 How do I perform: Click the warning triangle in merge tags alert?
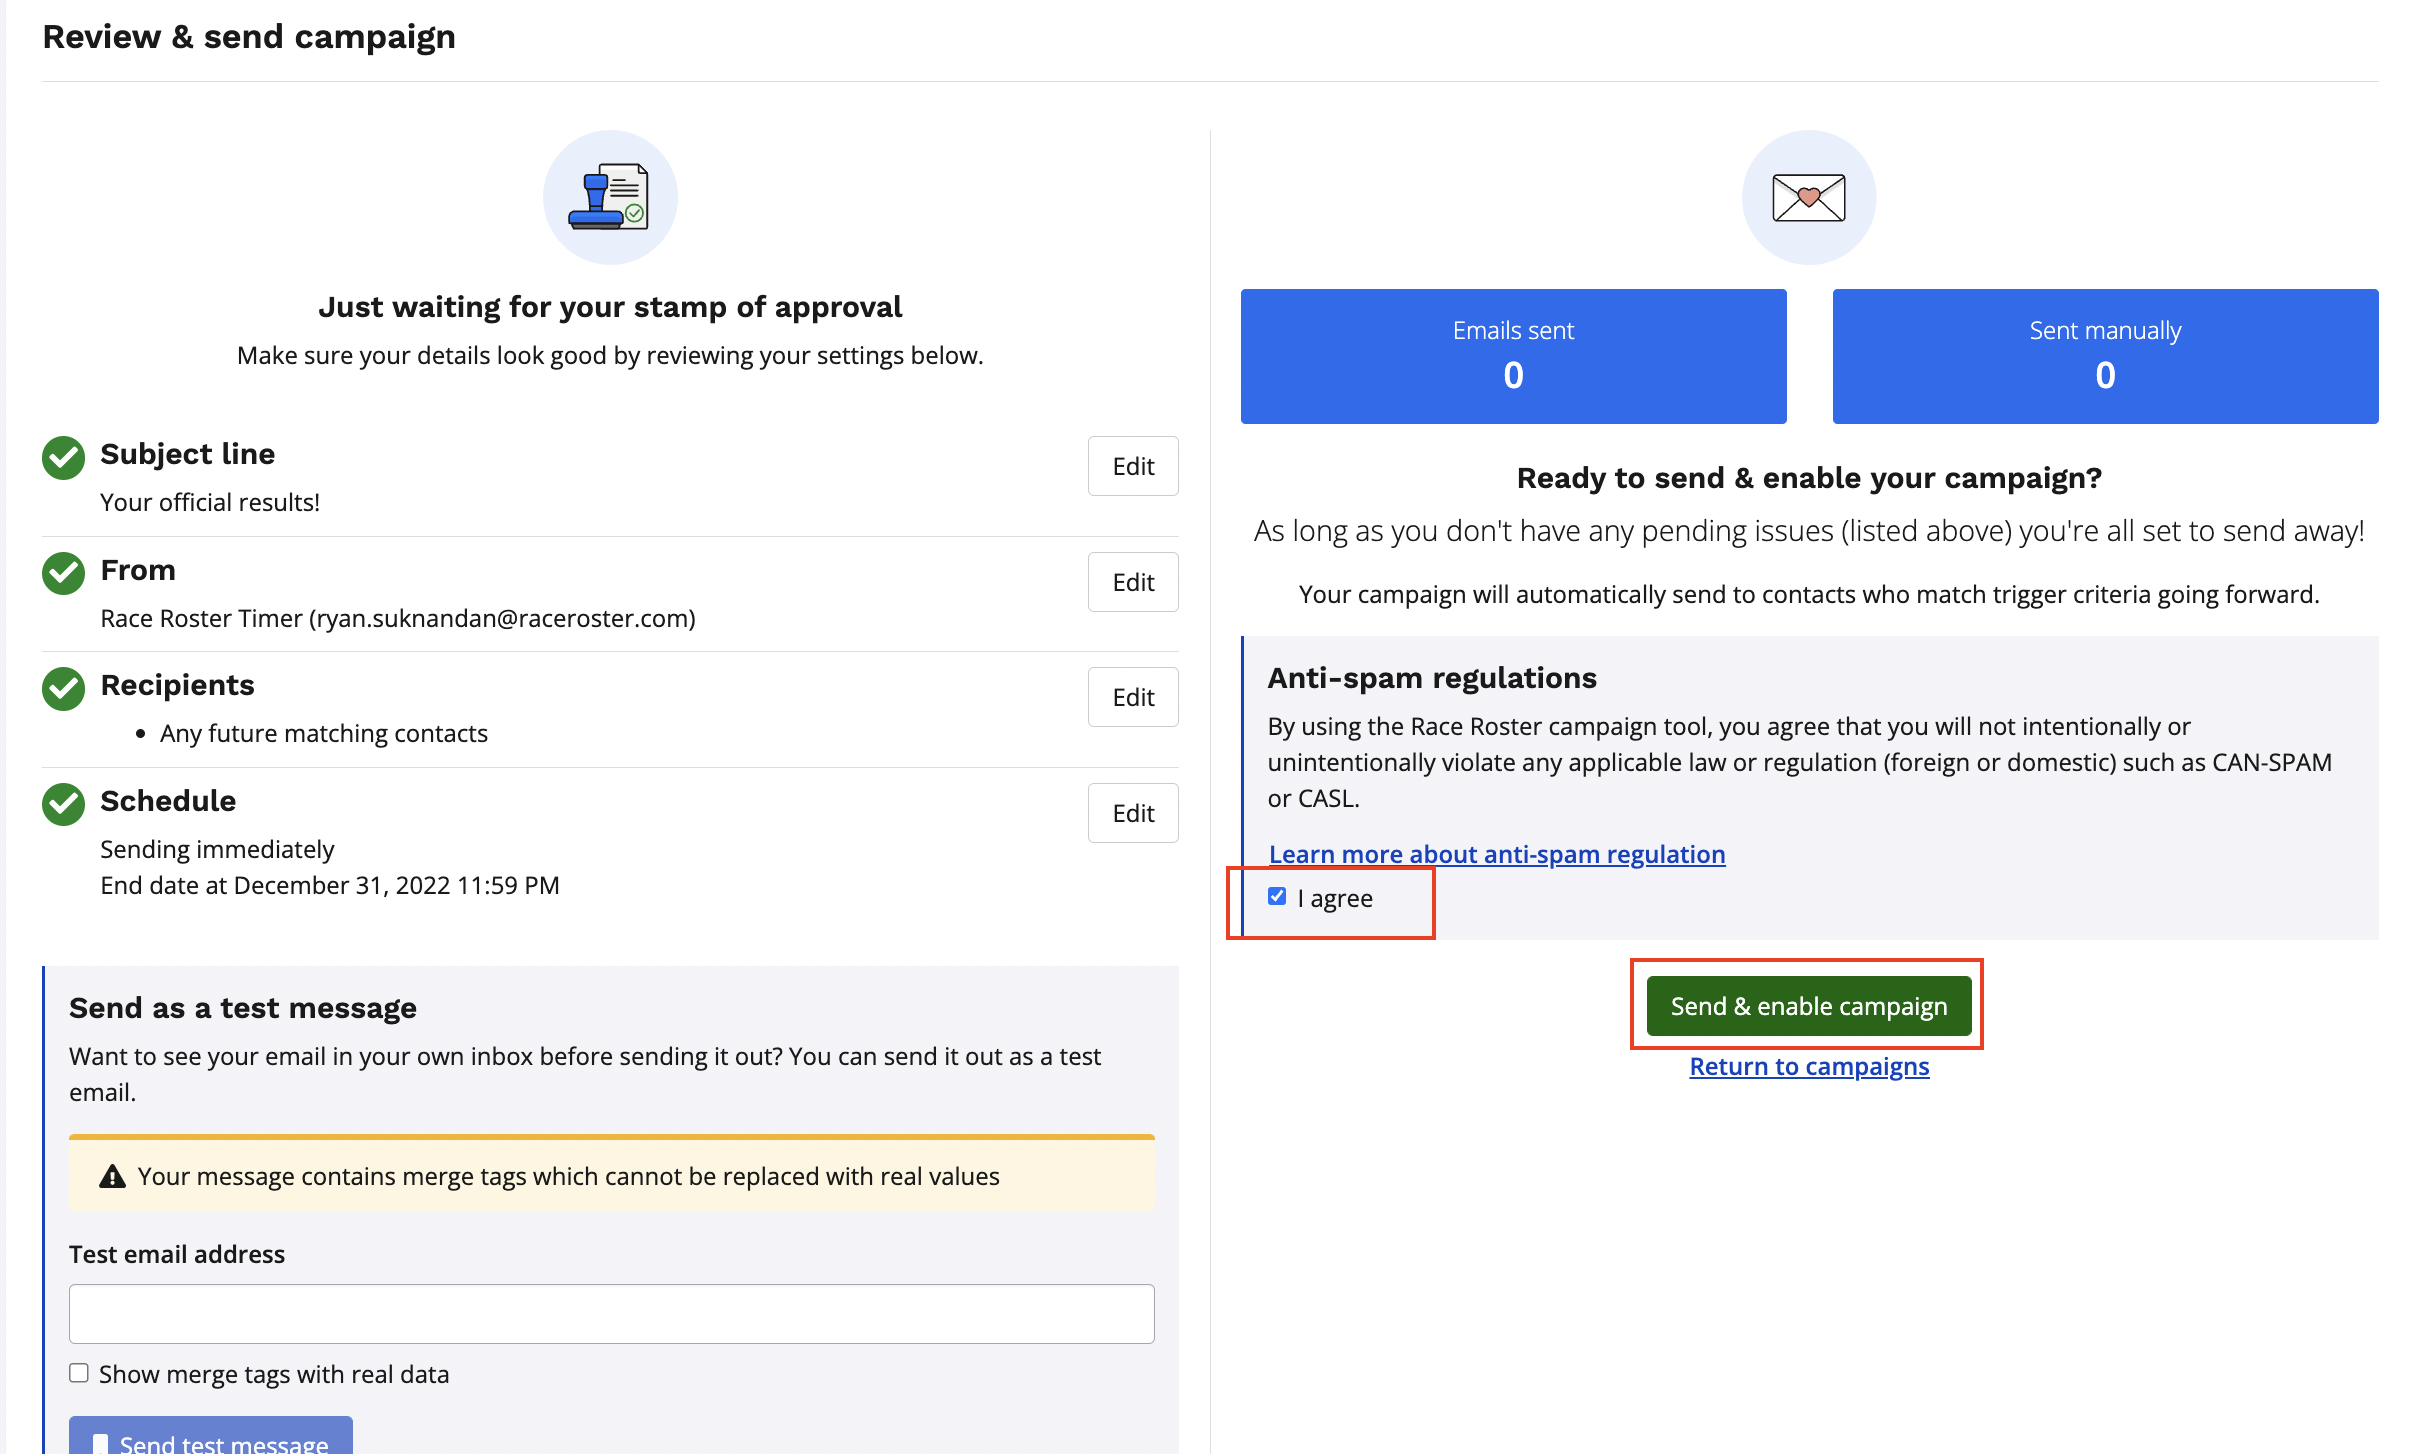tap(113, 1176)
